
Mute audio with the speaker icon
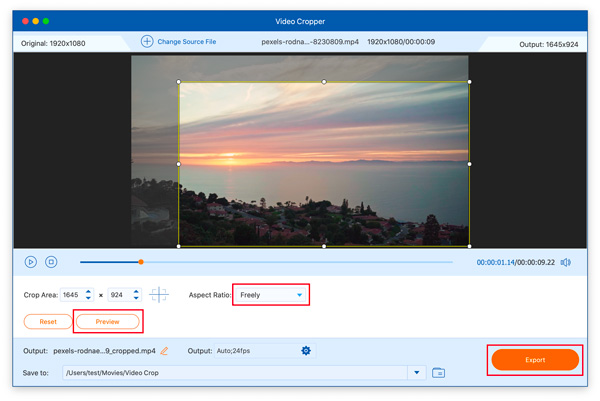pos(566,262)
